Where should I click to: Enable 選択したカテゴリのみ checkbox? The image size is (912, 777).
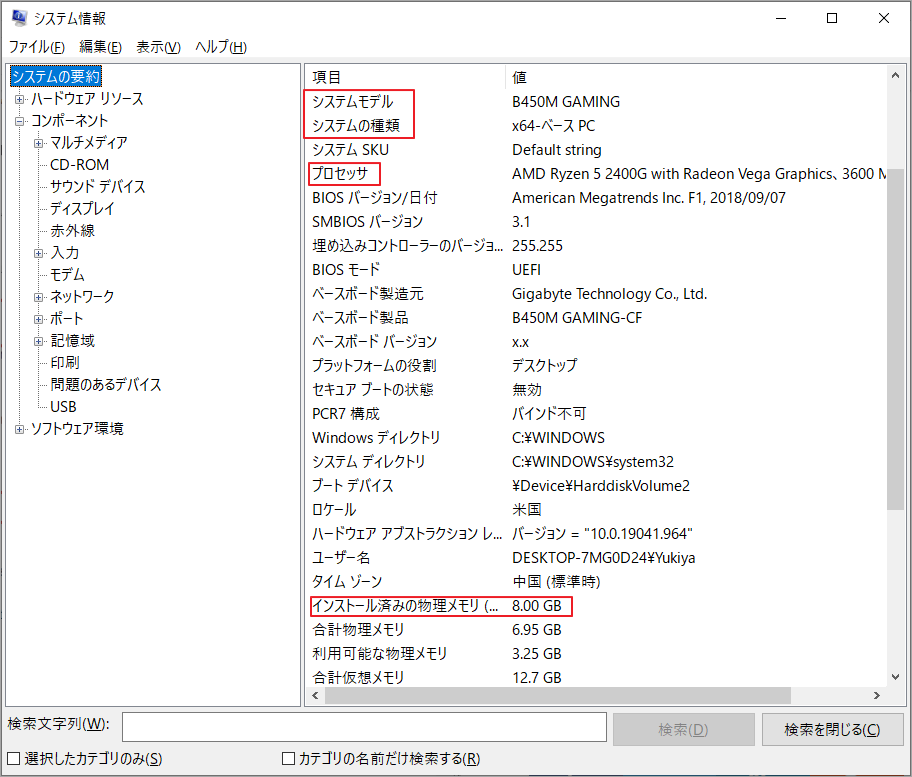[x=13, y=758]
